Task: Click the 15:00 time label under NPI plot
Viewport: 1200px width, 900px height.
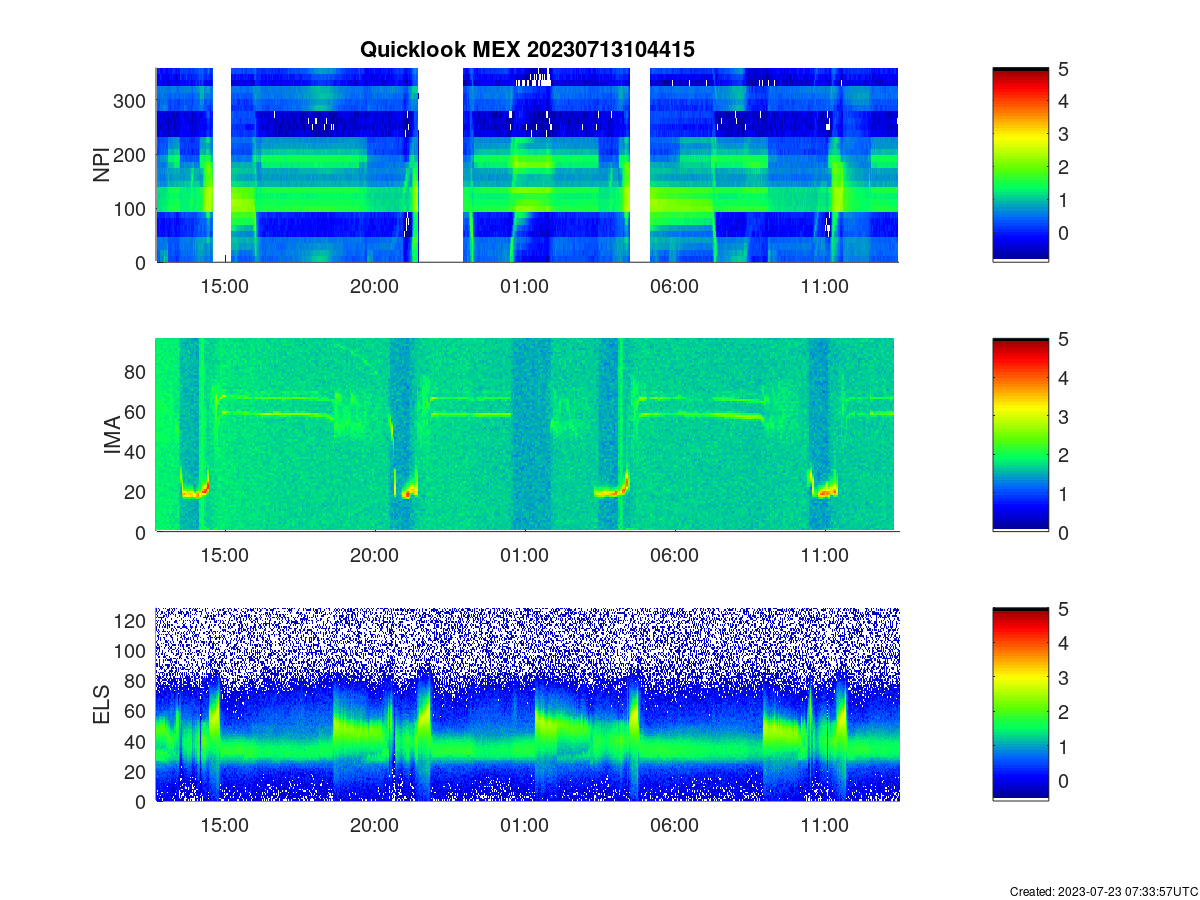Action: (x=225, y=286)
